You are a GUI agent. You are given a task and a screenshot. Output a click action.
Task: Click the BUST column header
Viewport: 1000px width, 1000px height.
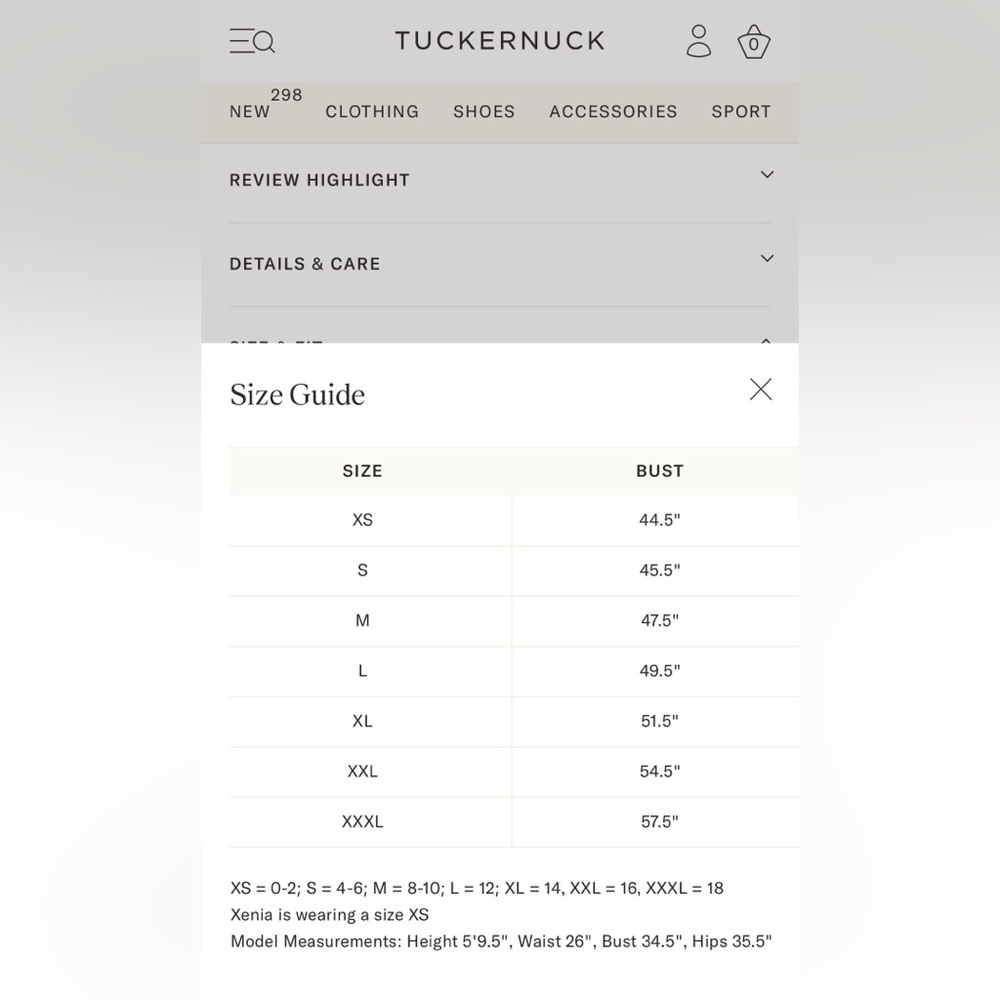(659, 471)
